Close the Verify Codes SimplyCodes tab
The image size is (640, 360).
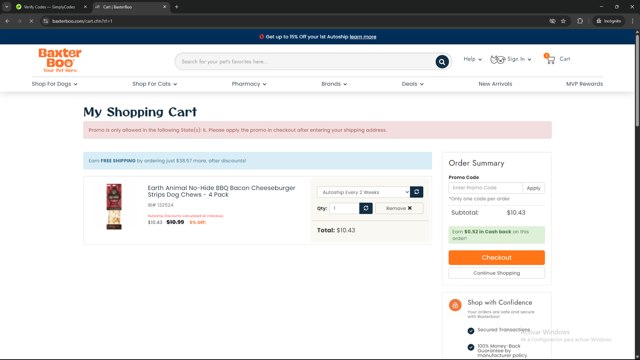point(85,7)
